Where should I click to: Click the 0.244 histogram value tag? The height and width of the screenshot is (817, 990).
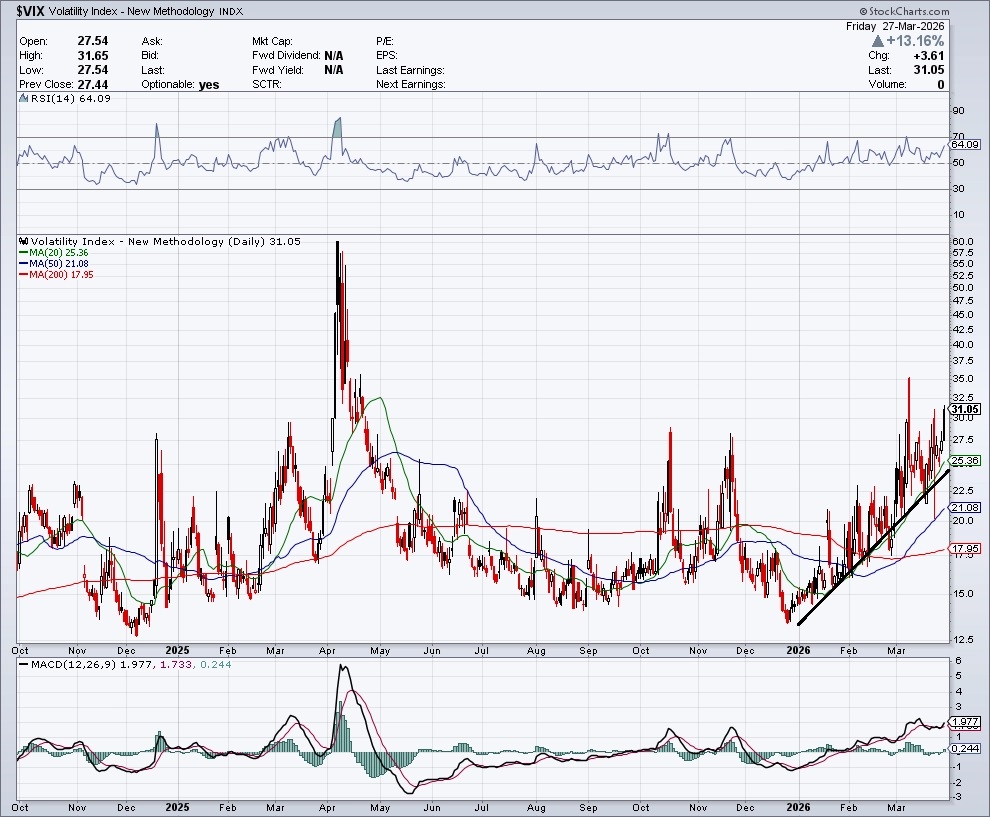964,748
